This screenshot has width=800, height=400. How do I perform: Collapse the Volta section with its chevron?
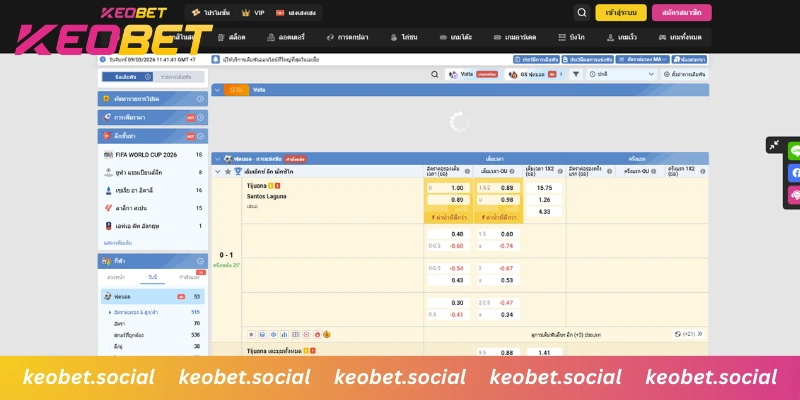coord(217,90)
